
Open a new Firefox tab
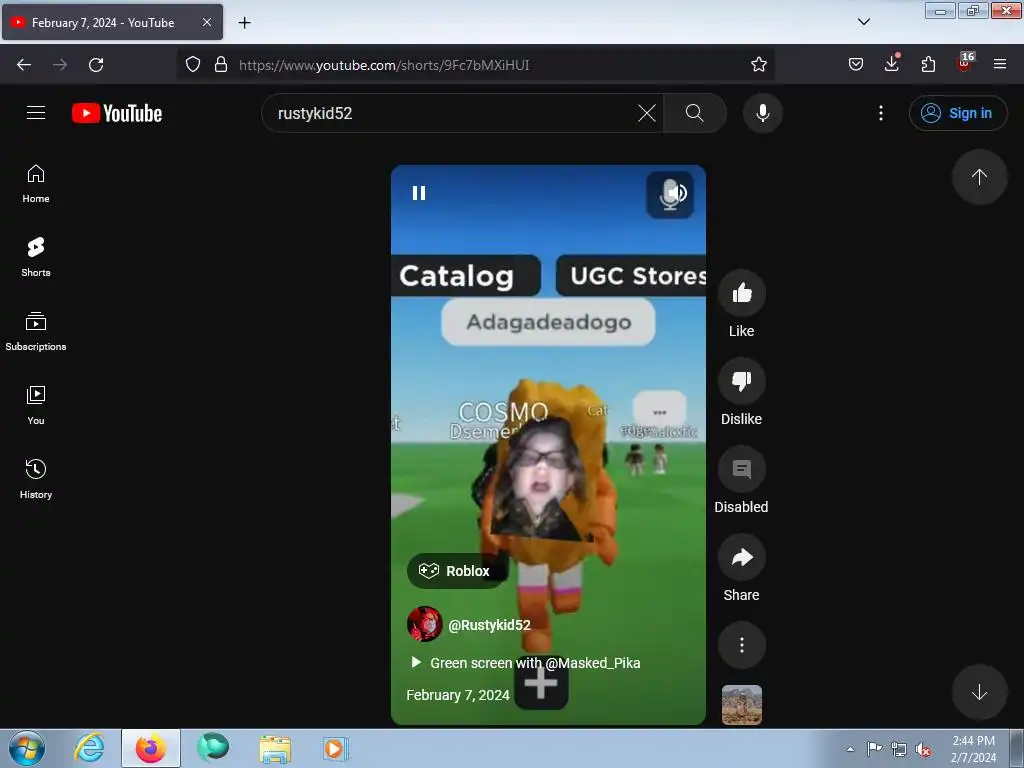[244, 22]
